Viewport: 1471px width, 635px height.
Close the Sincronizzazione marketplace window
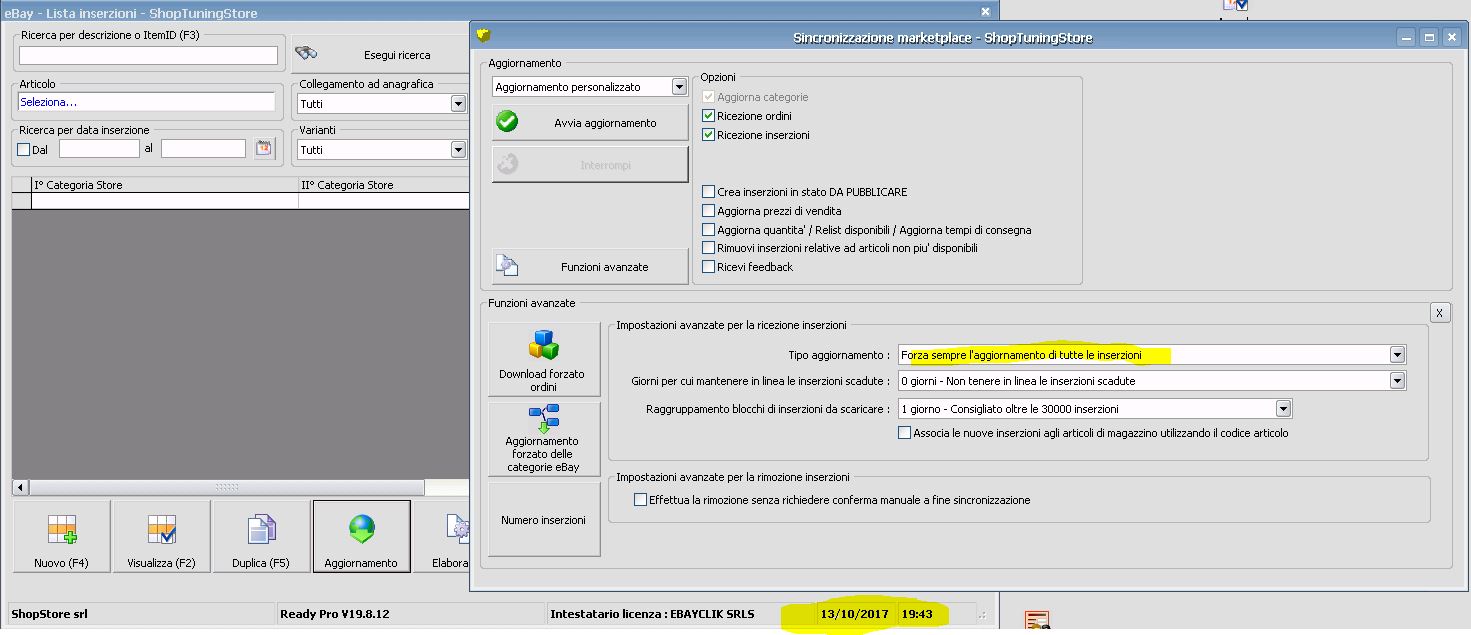pyautogui.click(x=1450, y=37)
